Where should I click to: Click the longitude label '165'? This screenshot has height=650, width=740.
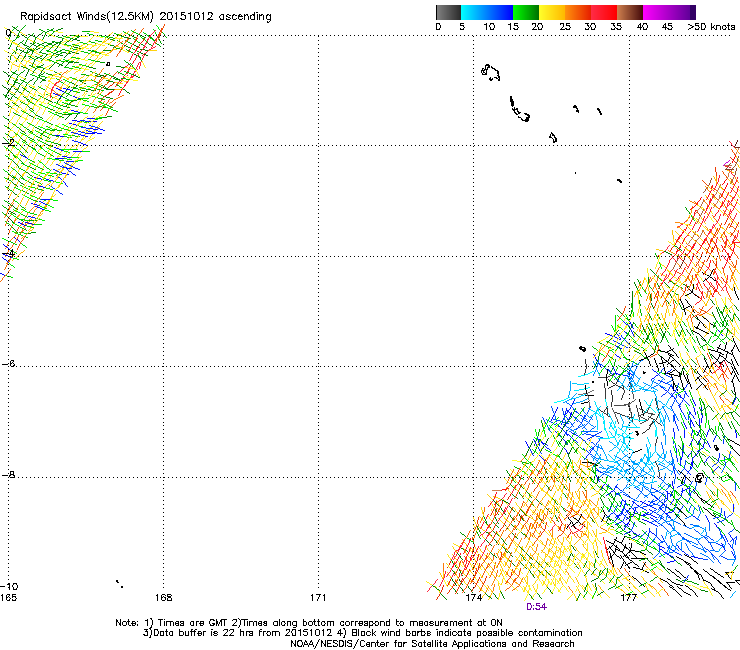click(x=8, y=598)
